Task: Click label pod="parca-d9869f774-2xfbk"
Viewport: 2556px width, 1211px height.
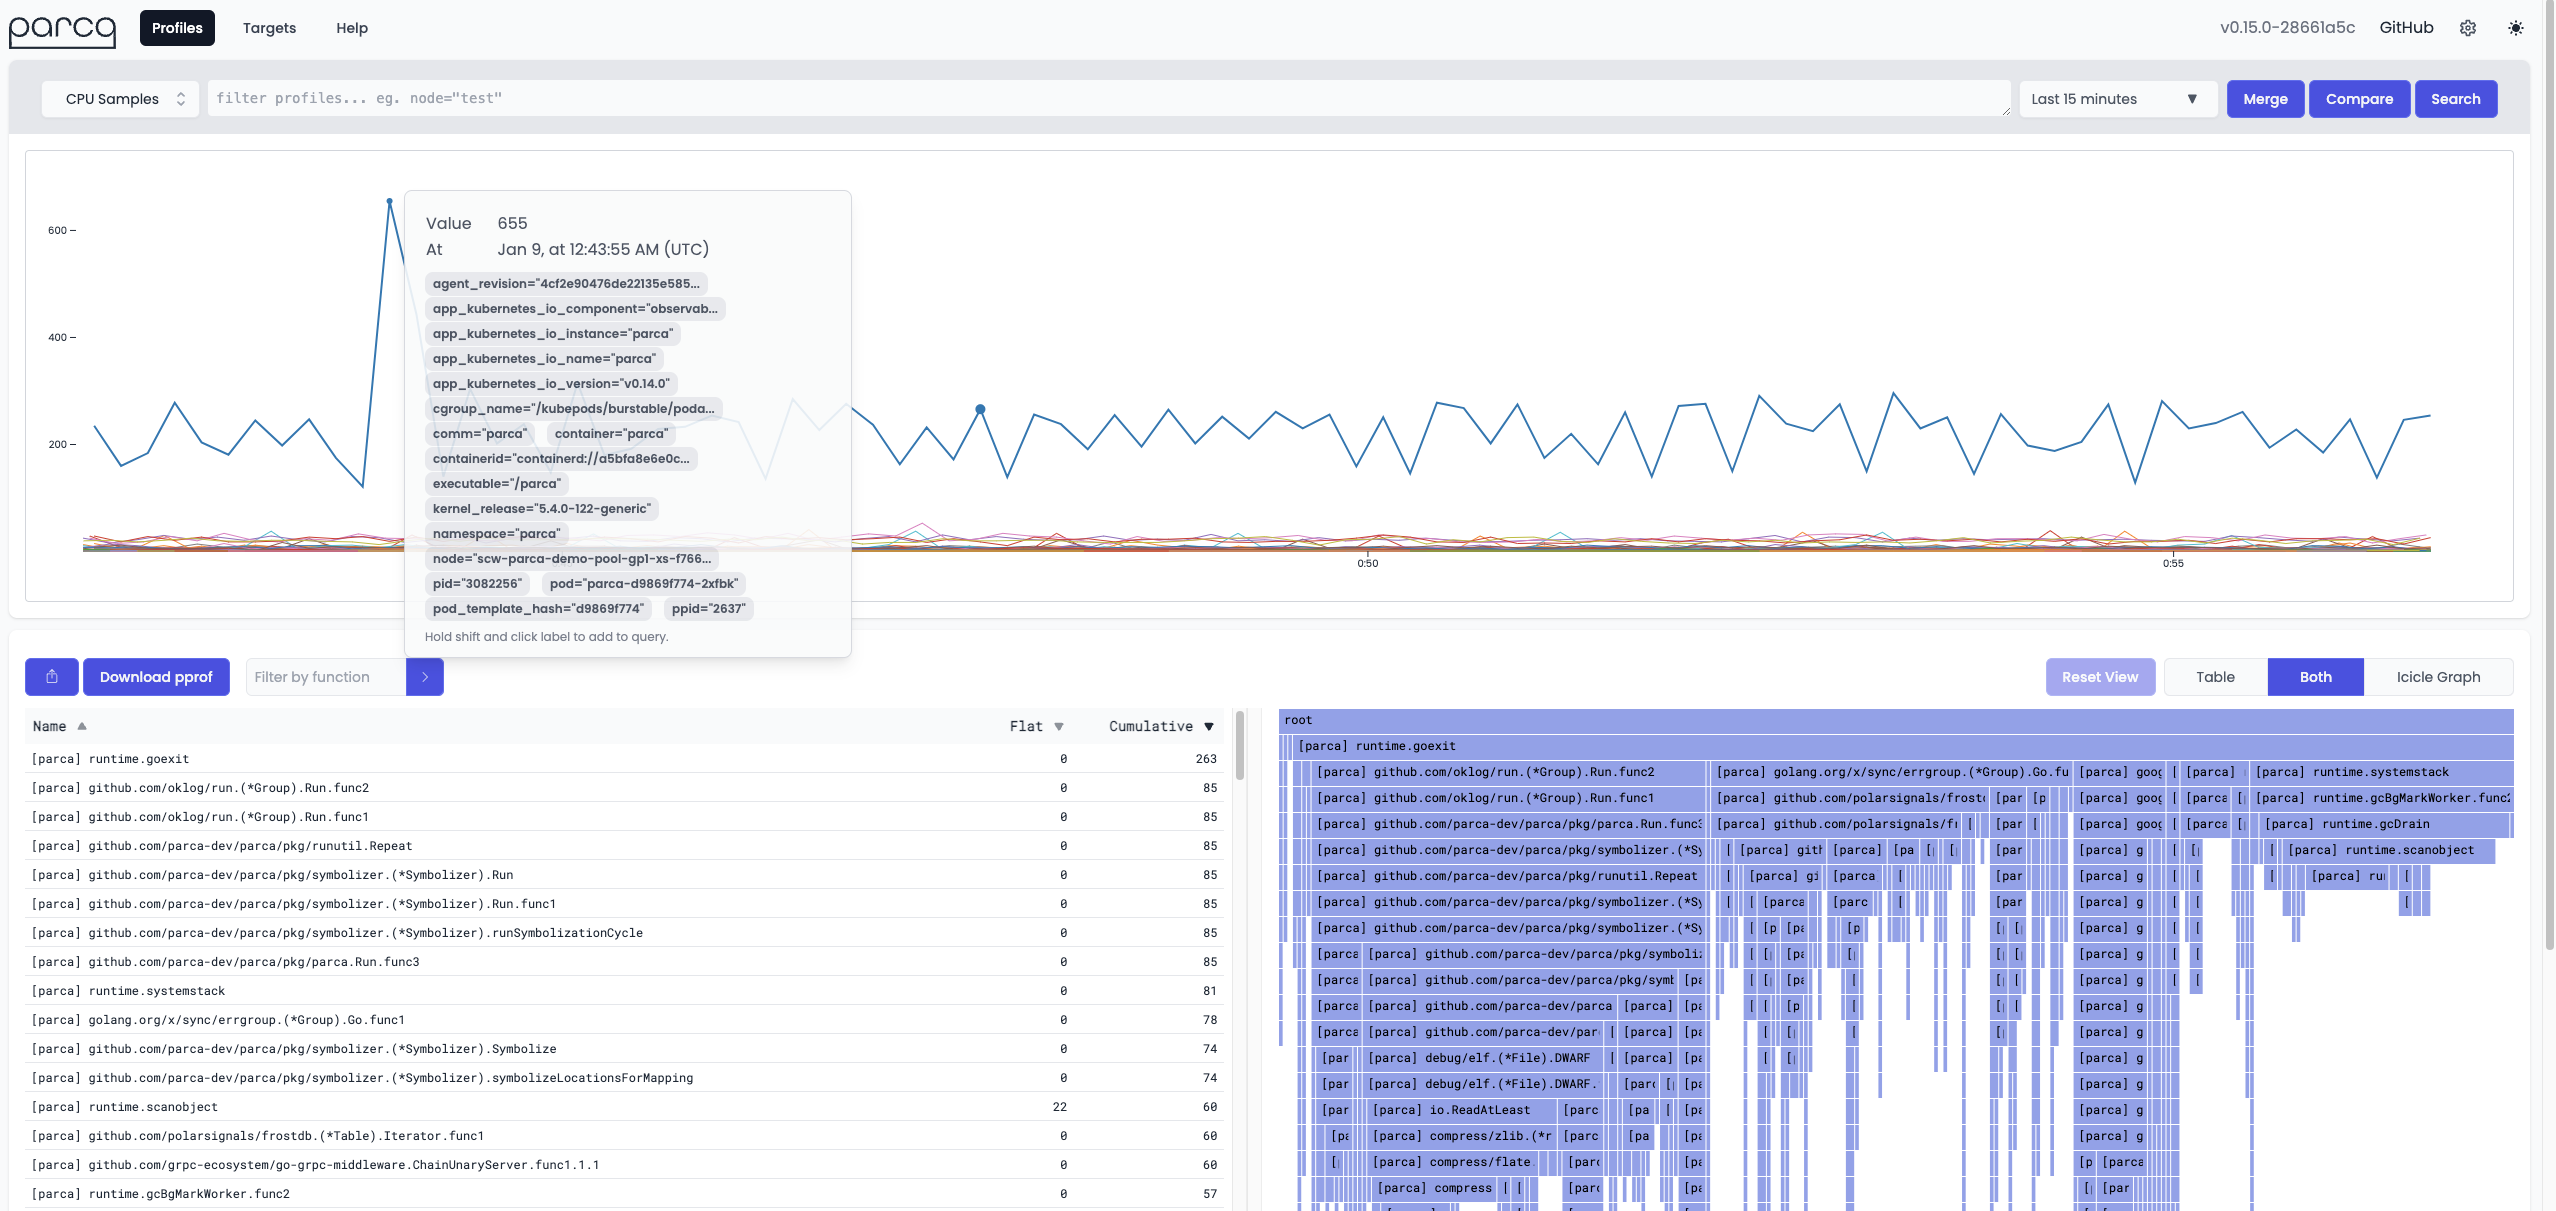Action: (x=644, y=584)
